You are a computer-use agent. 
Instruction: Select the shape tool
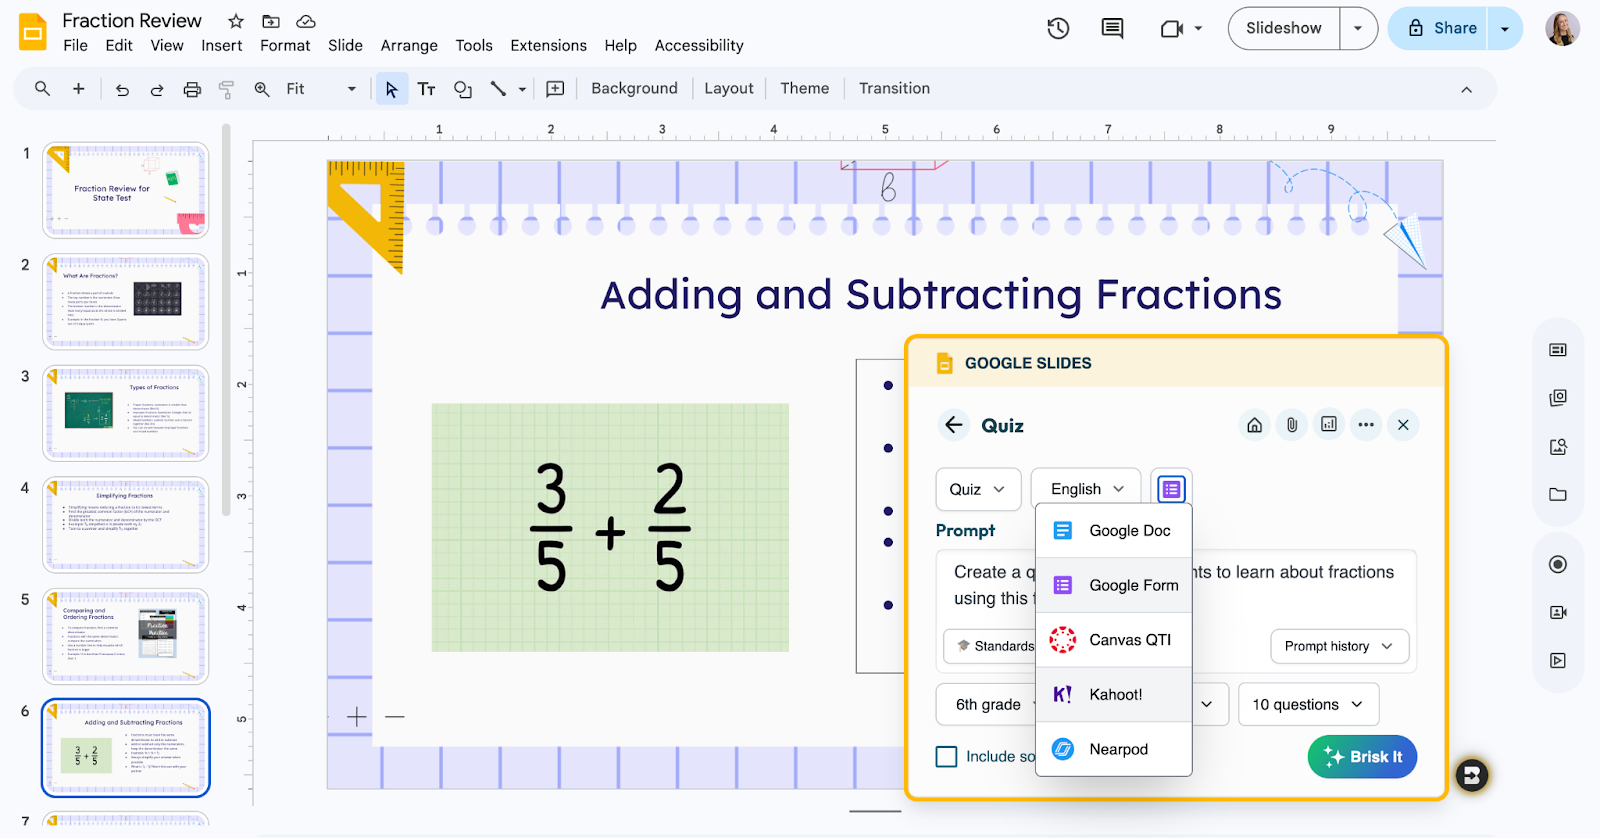click(462, 89)
